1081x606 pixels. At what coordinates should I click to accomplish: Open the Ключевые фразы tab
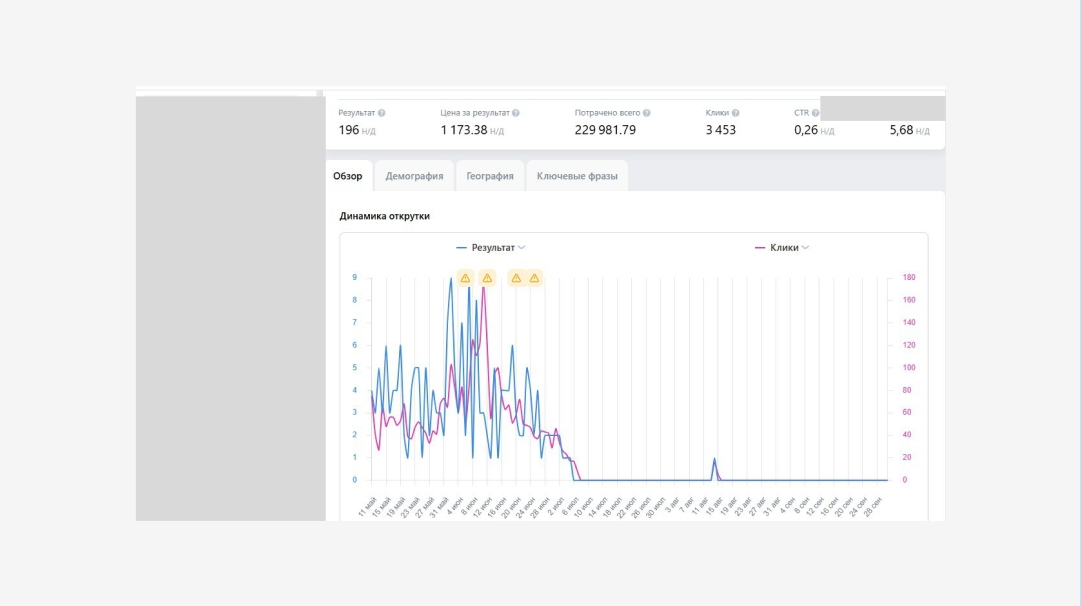click(x=577, y=176)
